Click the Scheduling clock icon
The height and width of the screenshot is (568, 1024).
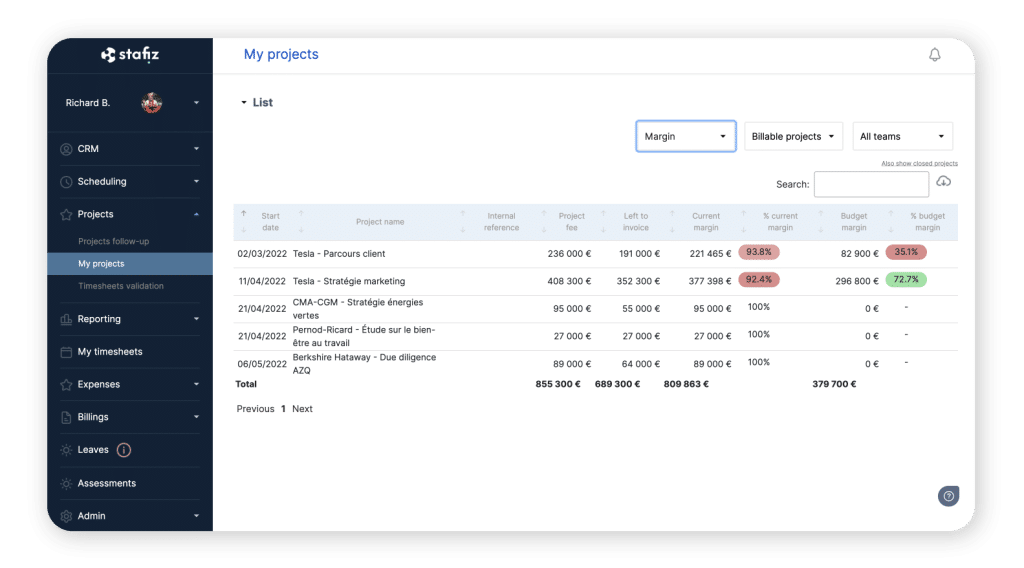tap(66, 181)
